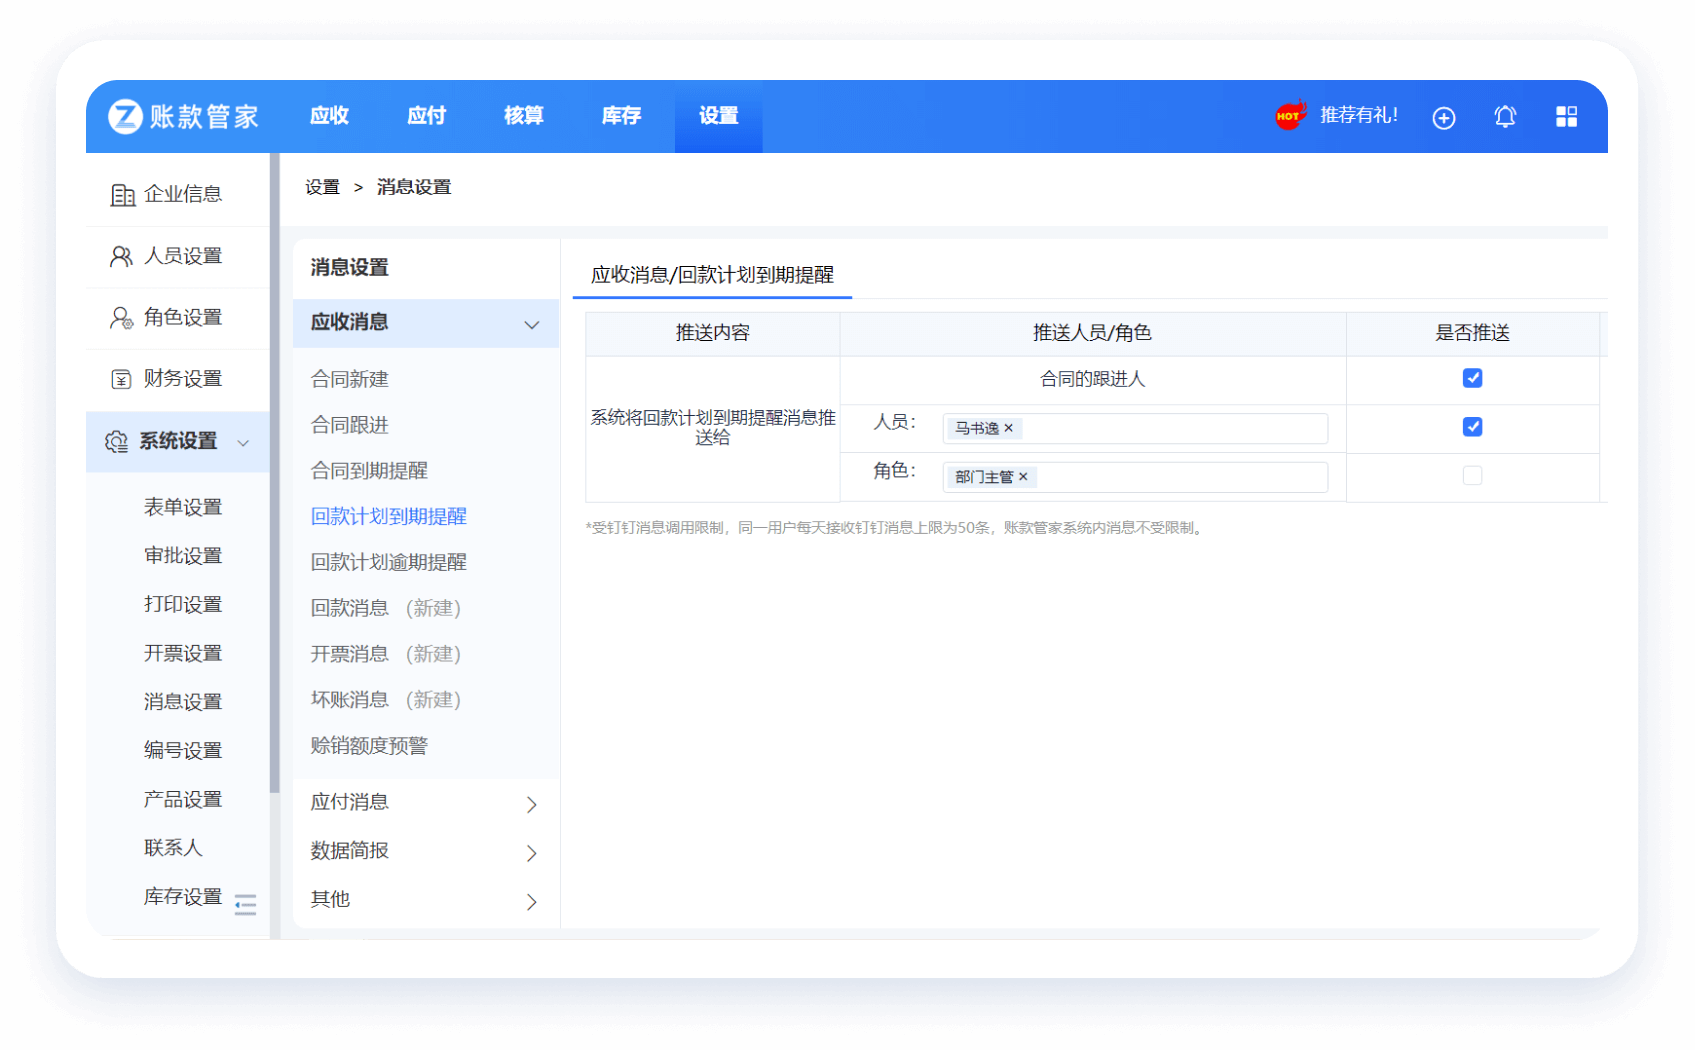This screenshot has height=1050, width=1695.
Task: Select 赊销额度预警 message type
Action: 369,746
